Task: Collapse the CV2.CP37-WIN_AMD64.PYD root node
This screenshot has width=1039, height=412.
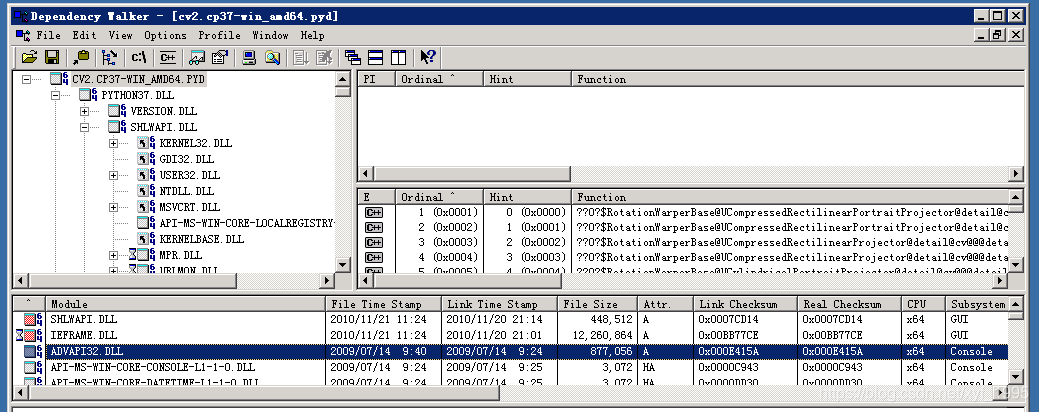Action: [x=27, y=79]
